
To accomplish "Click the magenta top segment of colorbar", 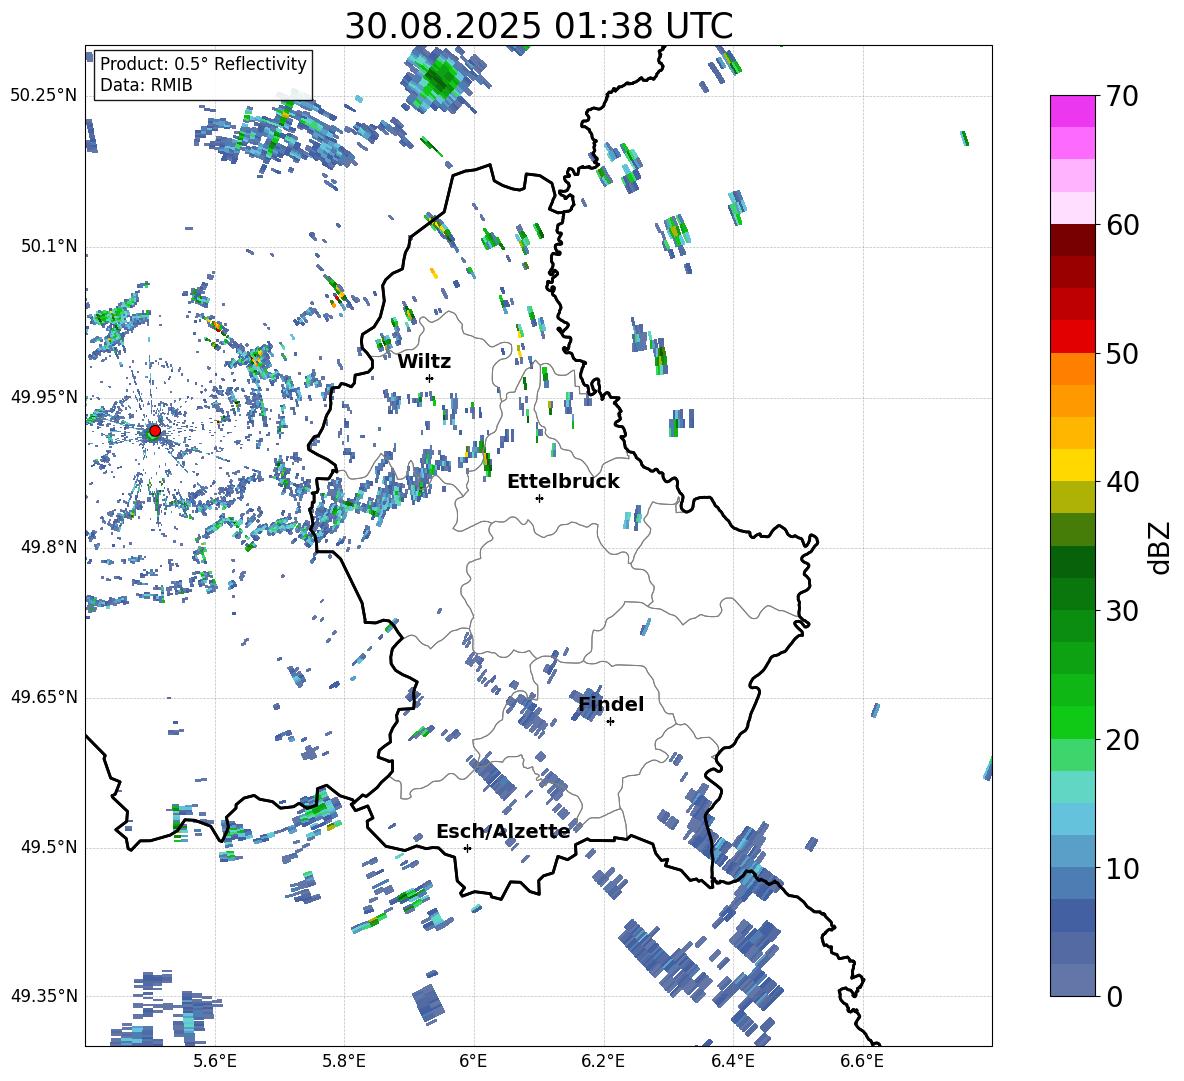I will (1072, 111).
